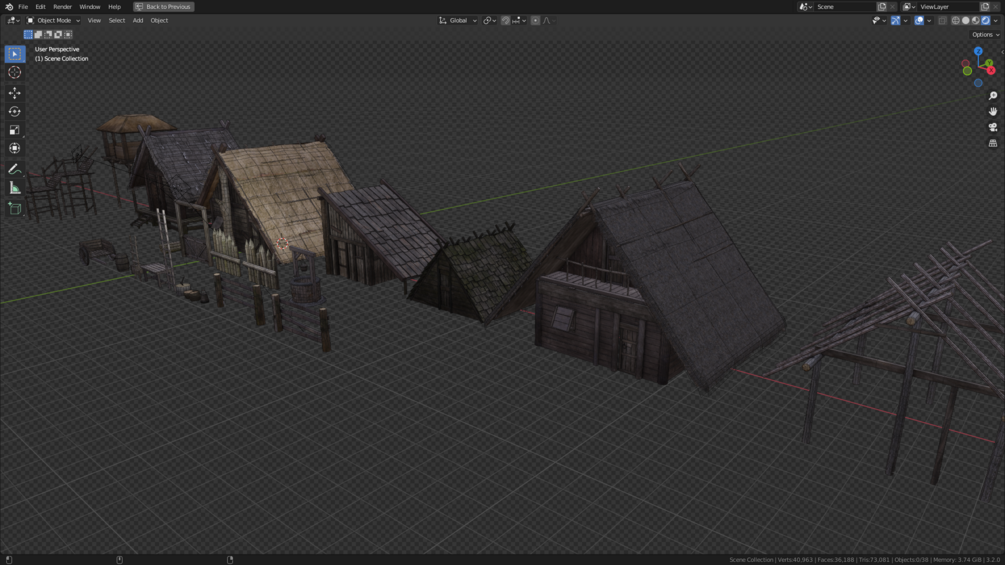Open the Render menu
This screenshot has width=1005, height=565.
tap(62, 6)
